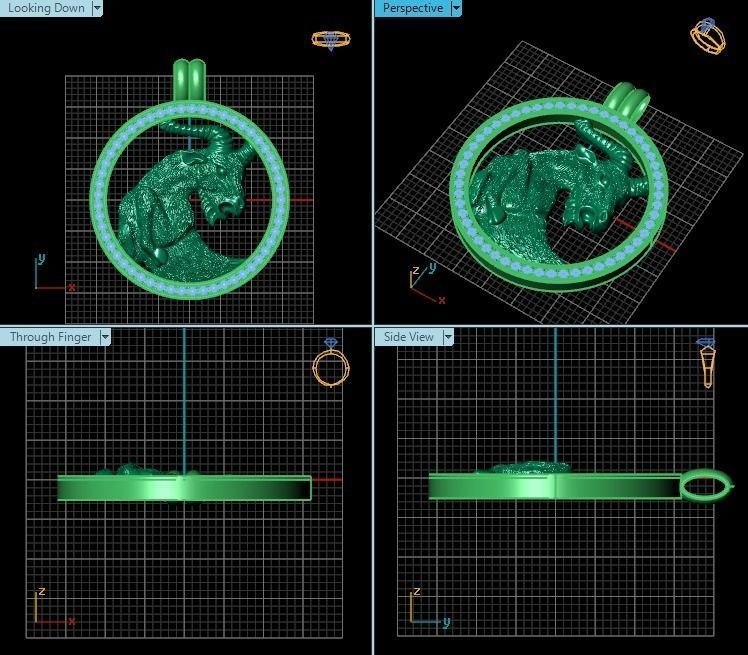The height and width of the screenshot is (655, 748).
Task: Click the front ring icon in Through Finger
Action: click(x=331, y=363)
